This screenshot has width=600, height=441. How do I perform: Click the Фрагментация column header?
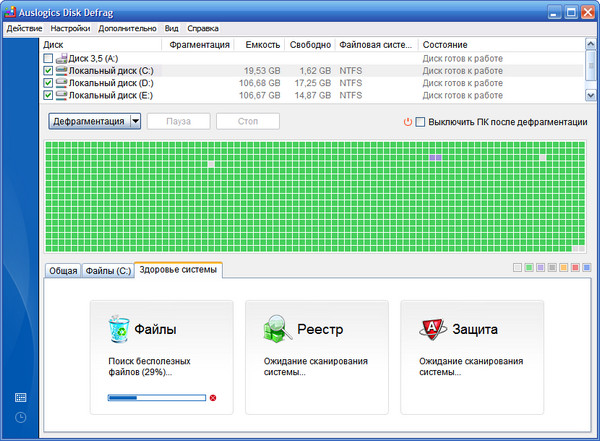click(198, 45)
